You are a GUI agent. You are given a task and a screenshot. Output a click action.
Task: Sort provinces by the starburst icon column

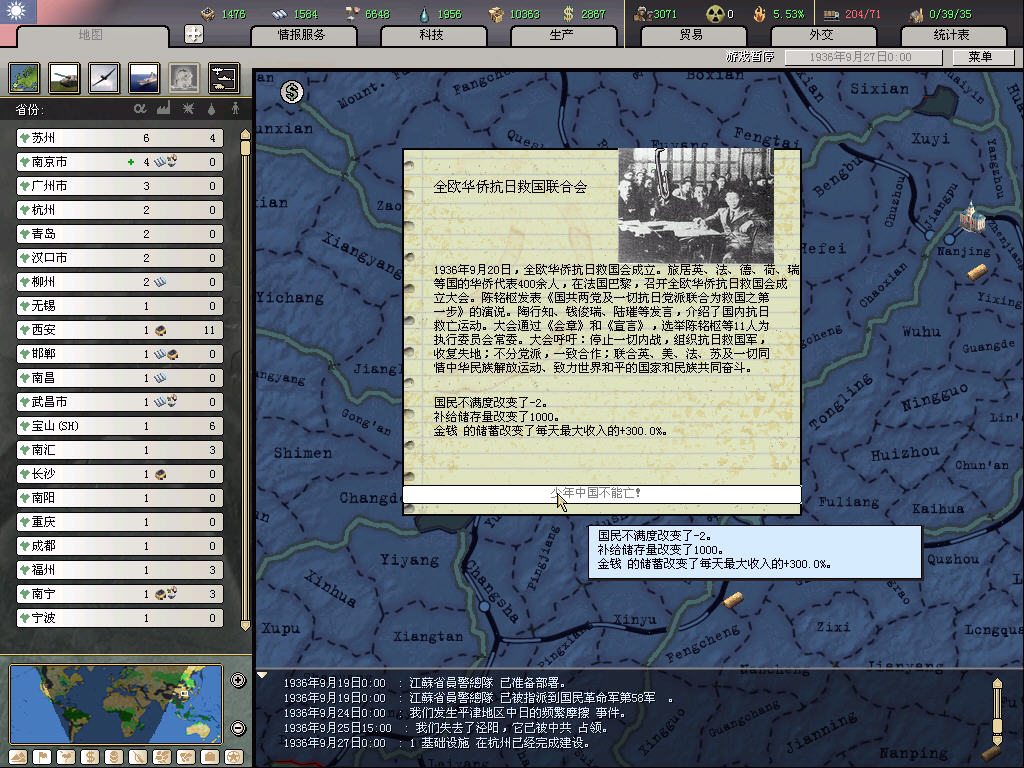point(188,108)
